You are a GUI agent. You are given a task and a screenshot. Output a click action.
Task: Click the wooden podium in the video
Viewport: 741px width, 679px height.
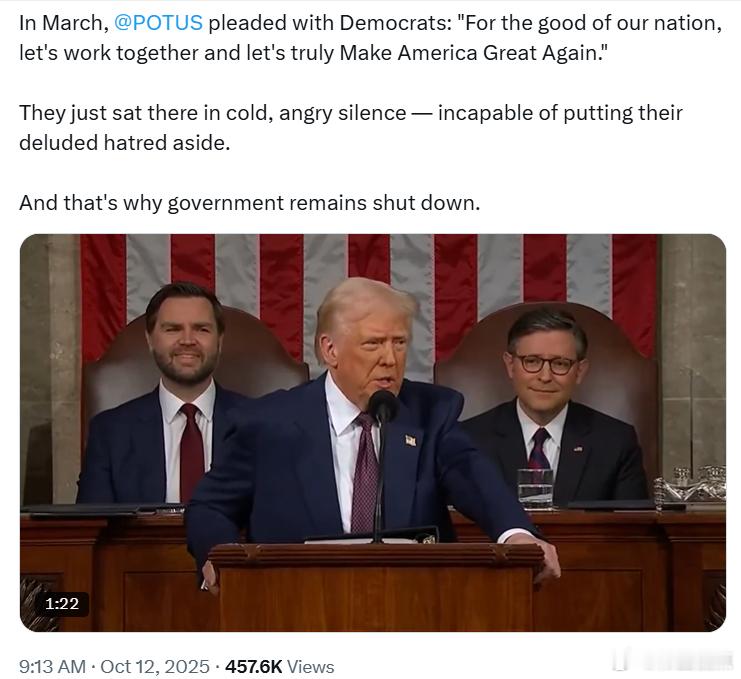(x=376, y=587)
